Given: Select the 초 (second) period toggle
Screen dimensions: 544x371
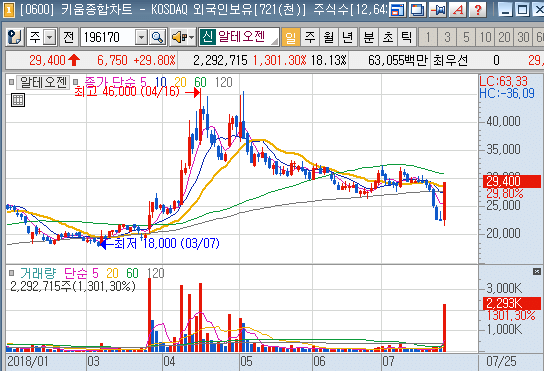Looking at the screenshot, I should [388, 37].
